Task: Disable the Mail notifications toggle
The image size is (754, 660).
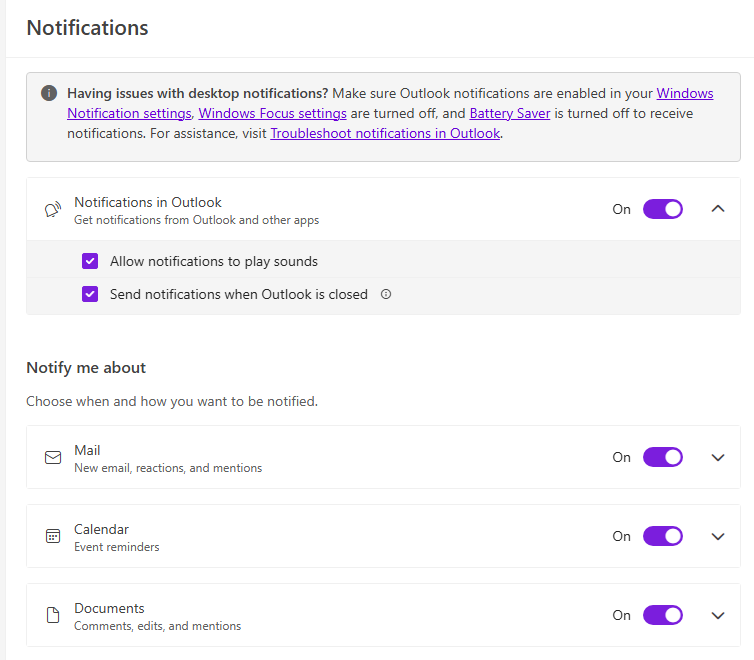Action: pos(663,457)
